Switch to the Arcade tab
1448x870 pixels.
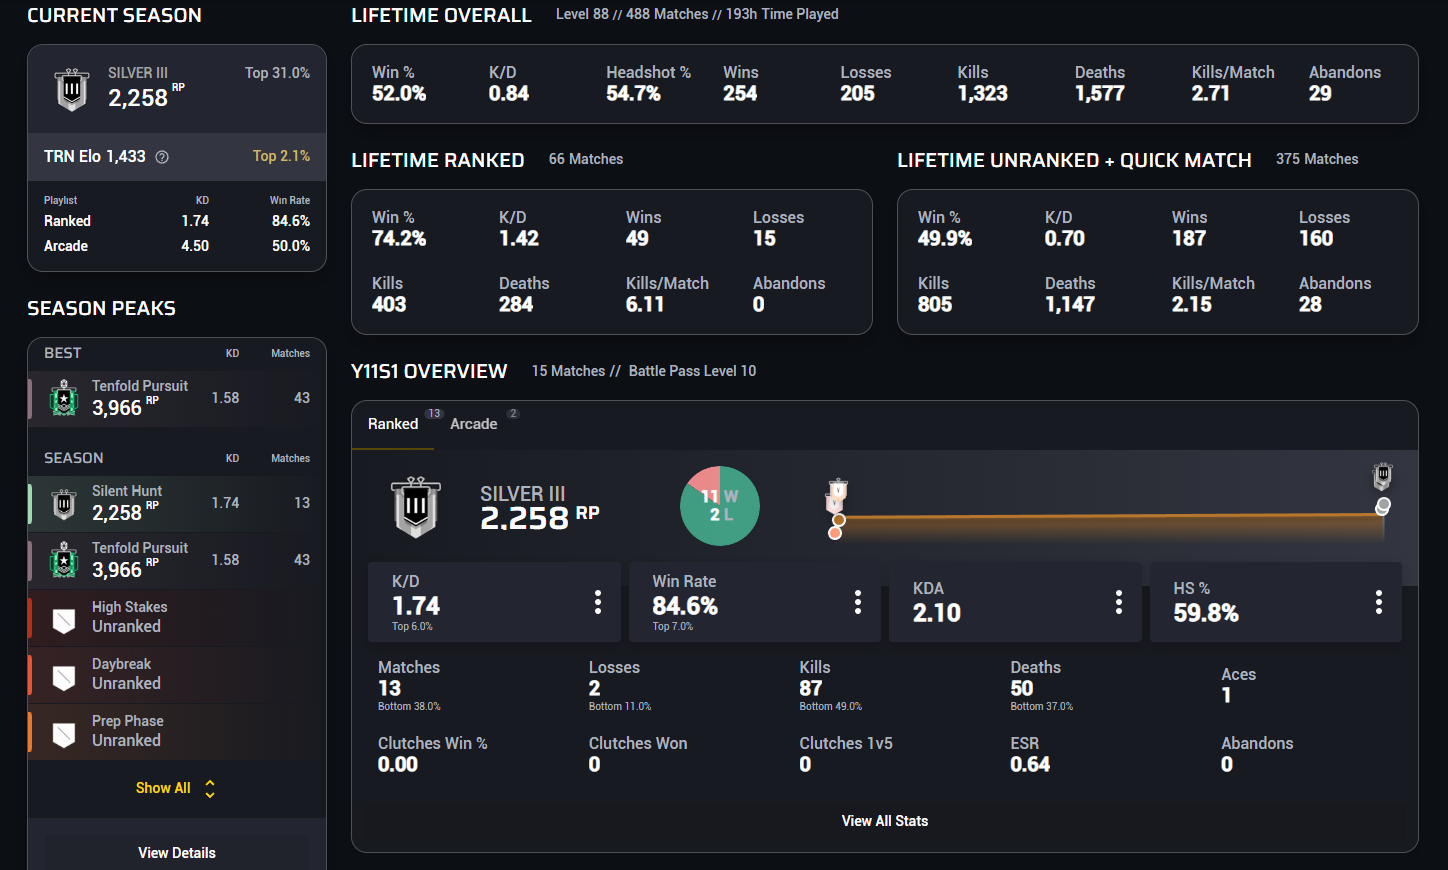tap(474, 424)
